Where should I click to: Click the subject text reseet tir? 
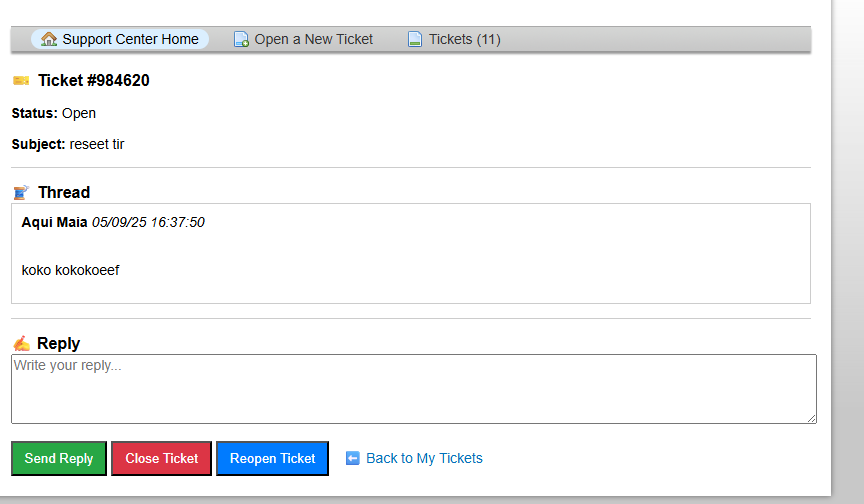tap(97, 144)
